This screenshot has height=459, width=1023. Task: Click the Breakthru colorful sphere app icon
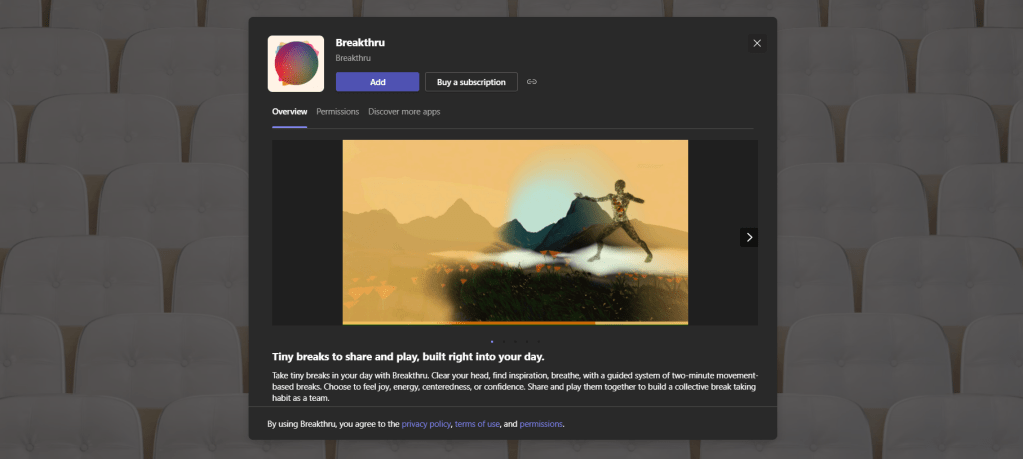(296, 63)
